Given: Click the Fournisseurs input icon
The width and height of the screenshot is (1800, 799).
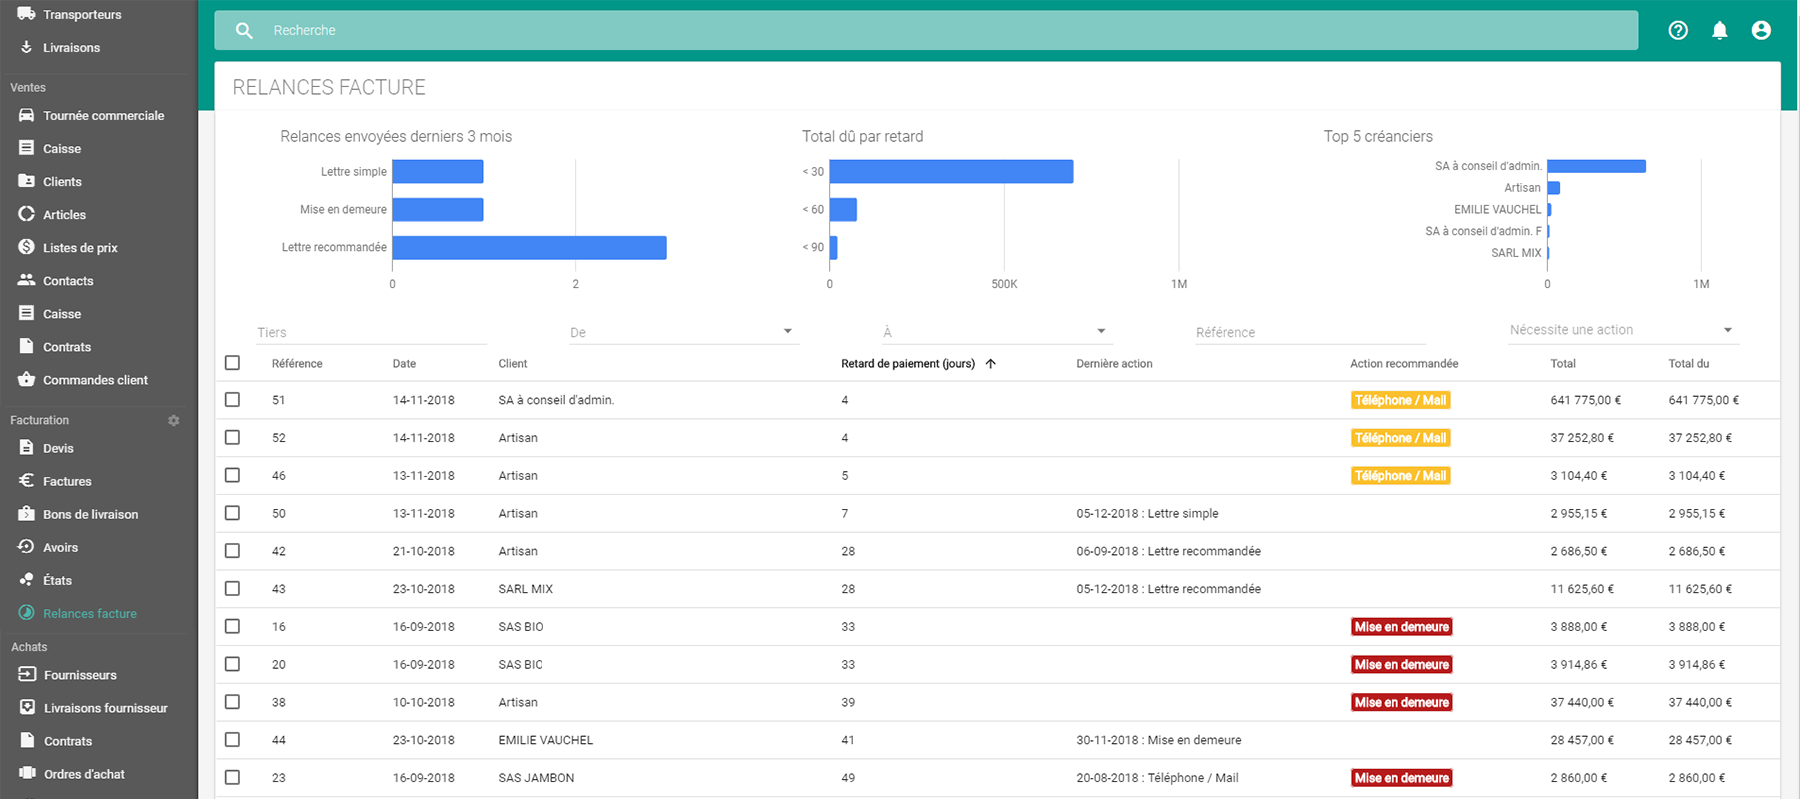Looking at the screenshot, I should point(27,675).
